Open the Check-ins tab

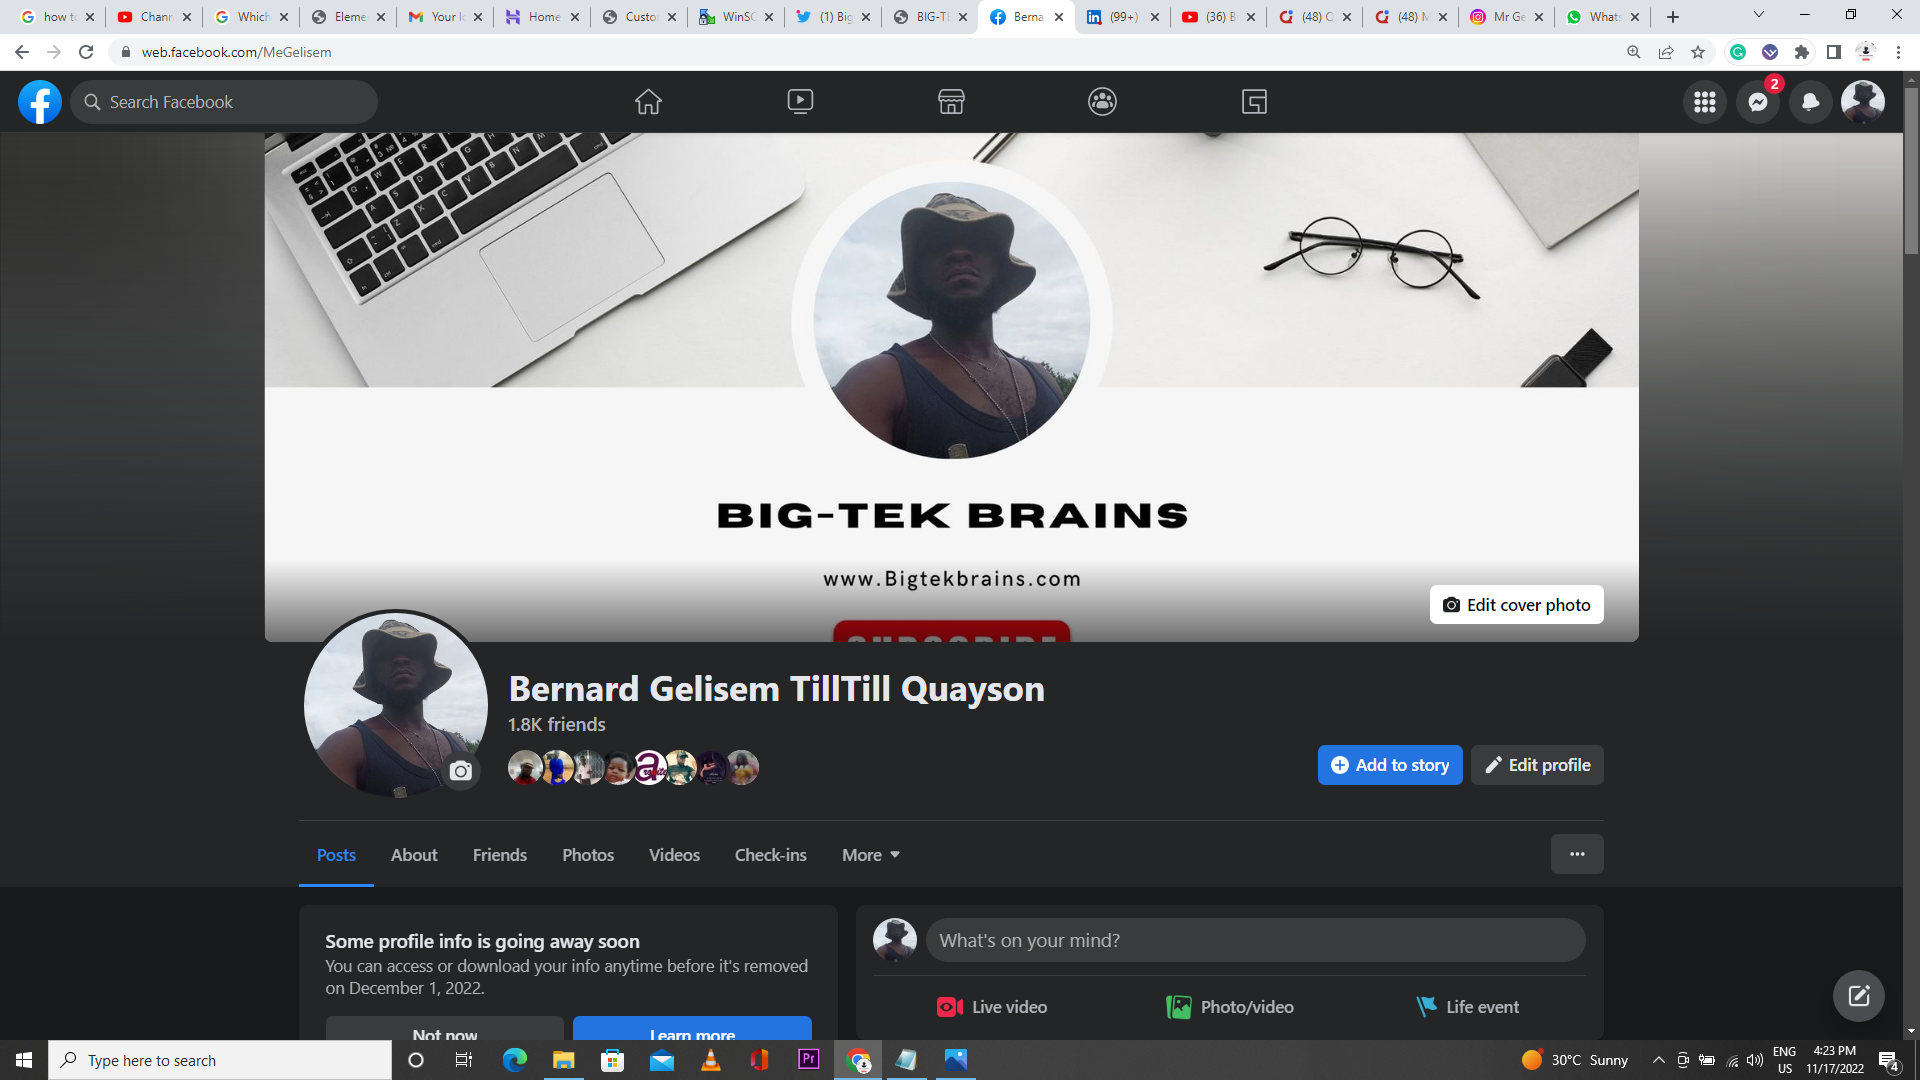770,855
